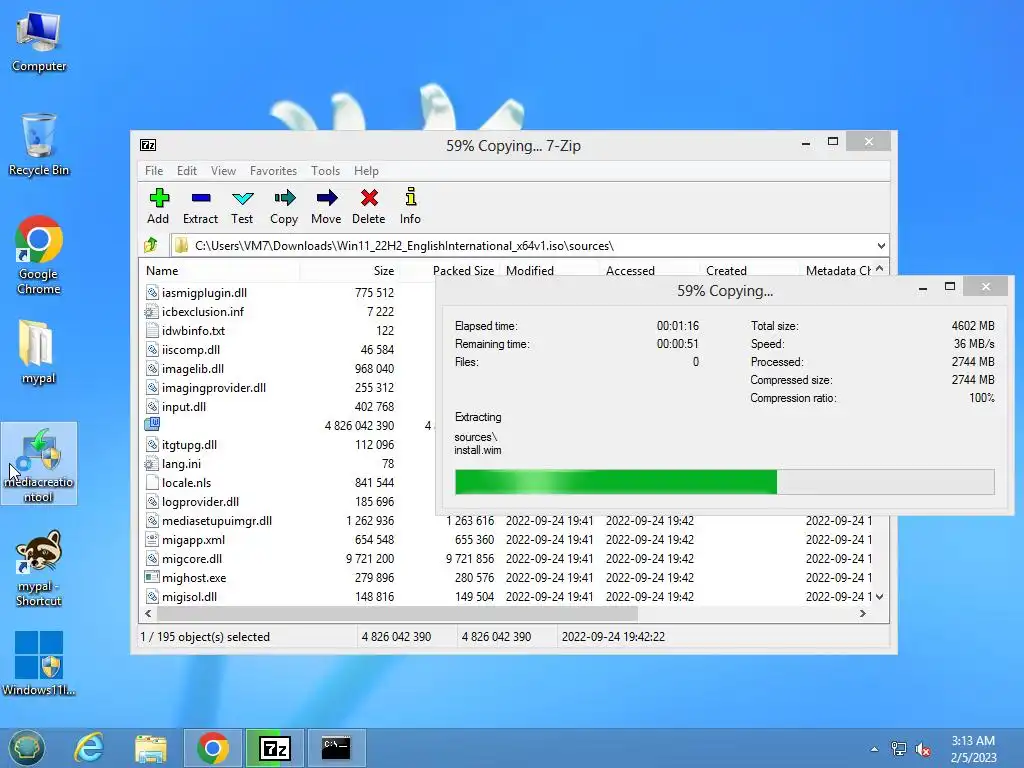1024x768 pixels.
Task: Select the mighost.exe file
Action: pos(194,577)
